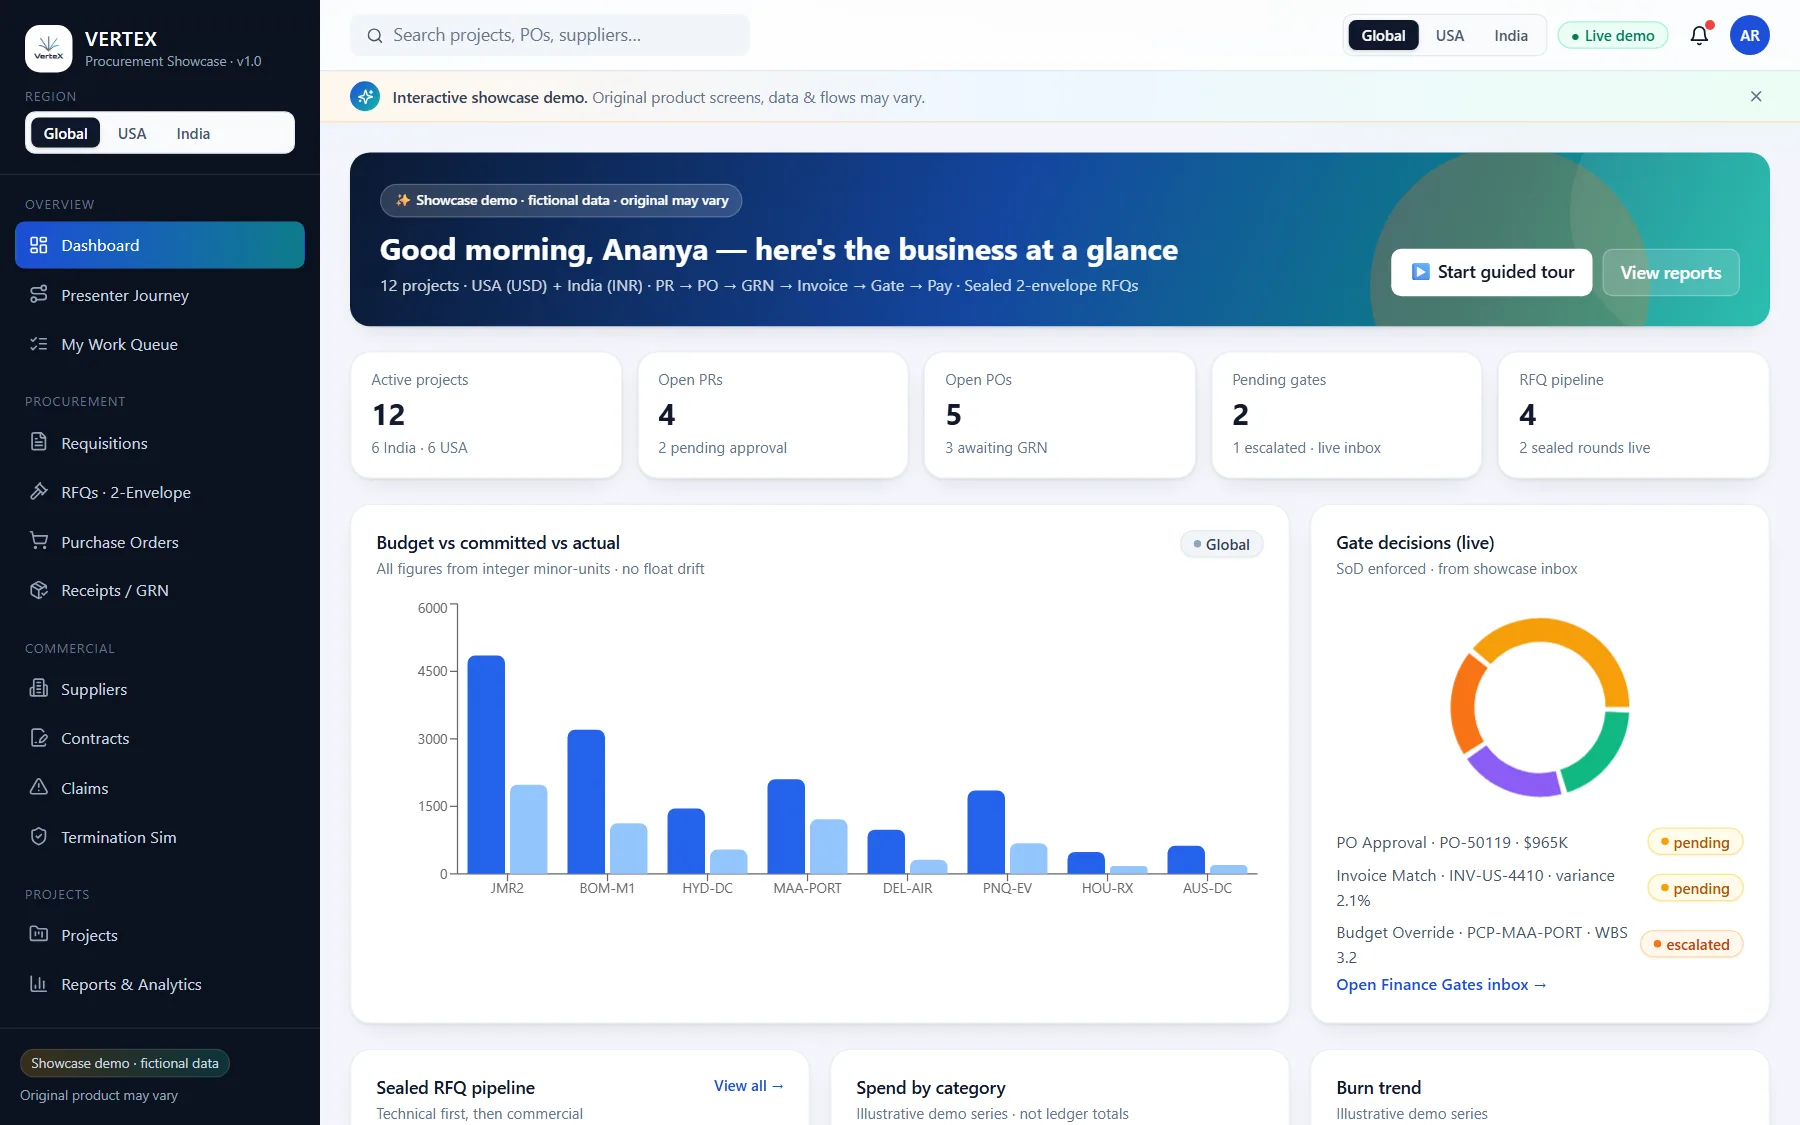Click the escalated badge for Budget Override
The height and width of the screenshot is (1125, 1800).
[1691, 944]
